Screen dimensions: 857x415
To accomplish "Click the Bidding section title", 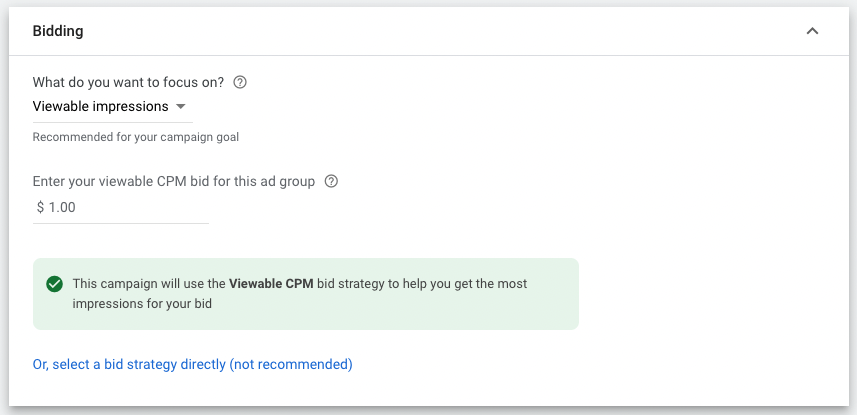I will pyautogui.click(x=58, y=31).
